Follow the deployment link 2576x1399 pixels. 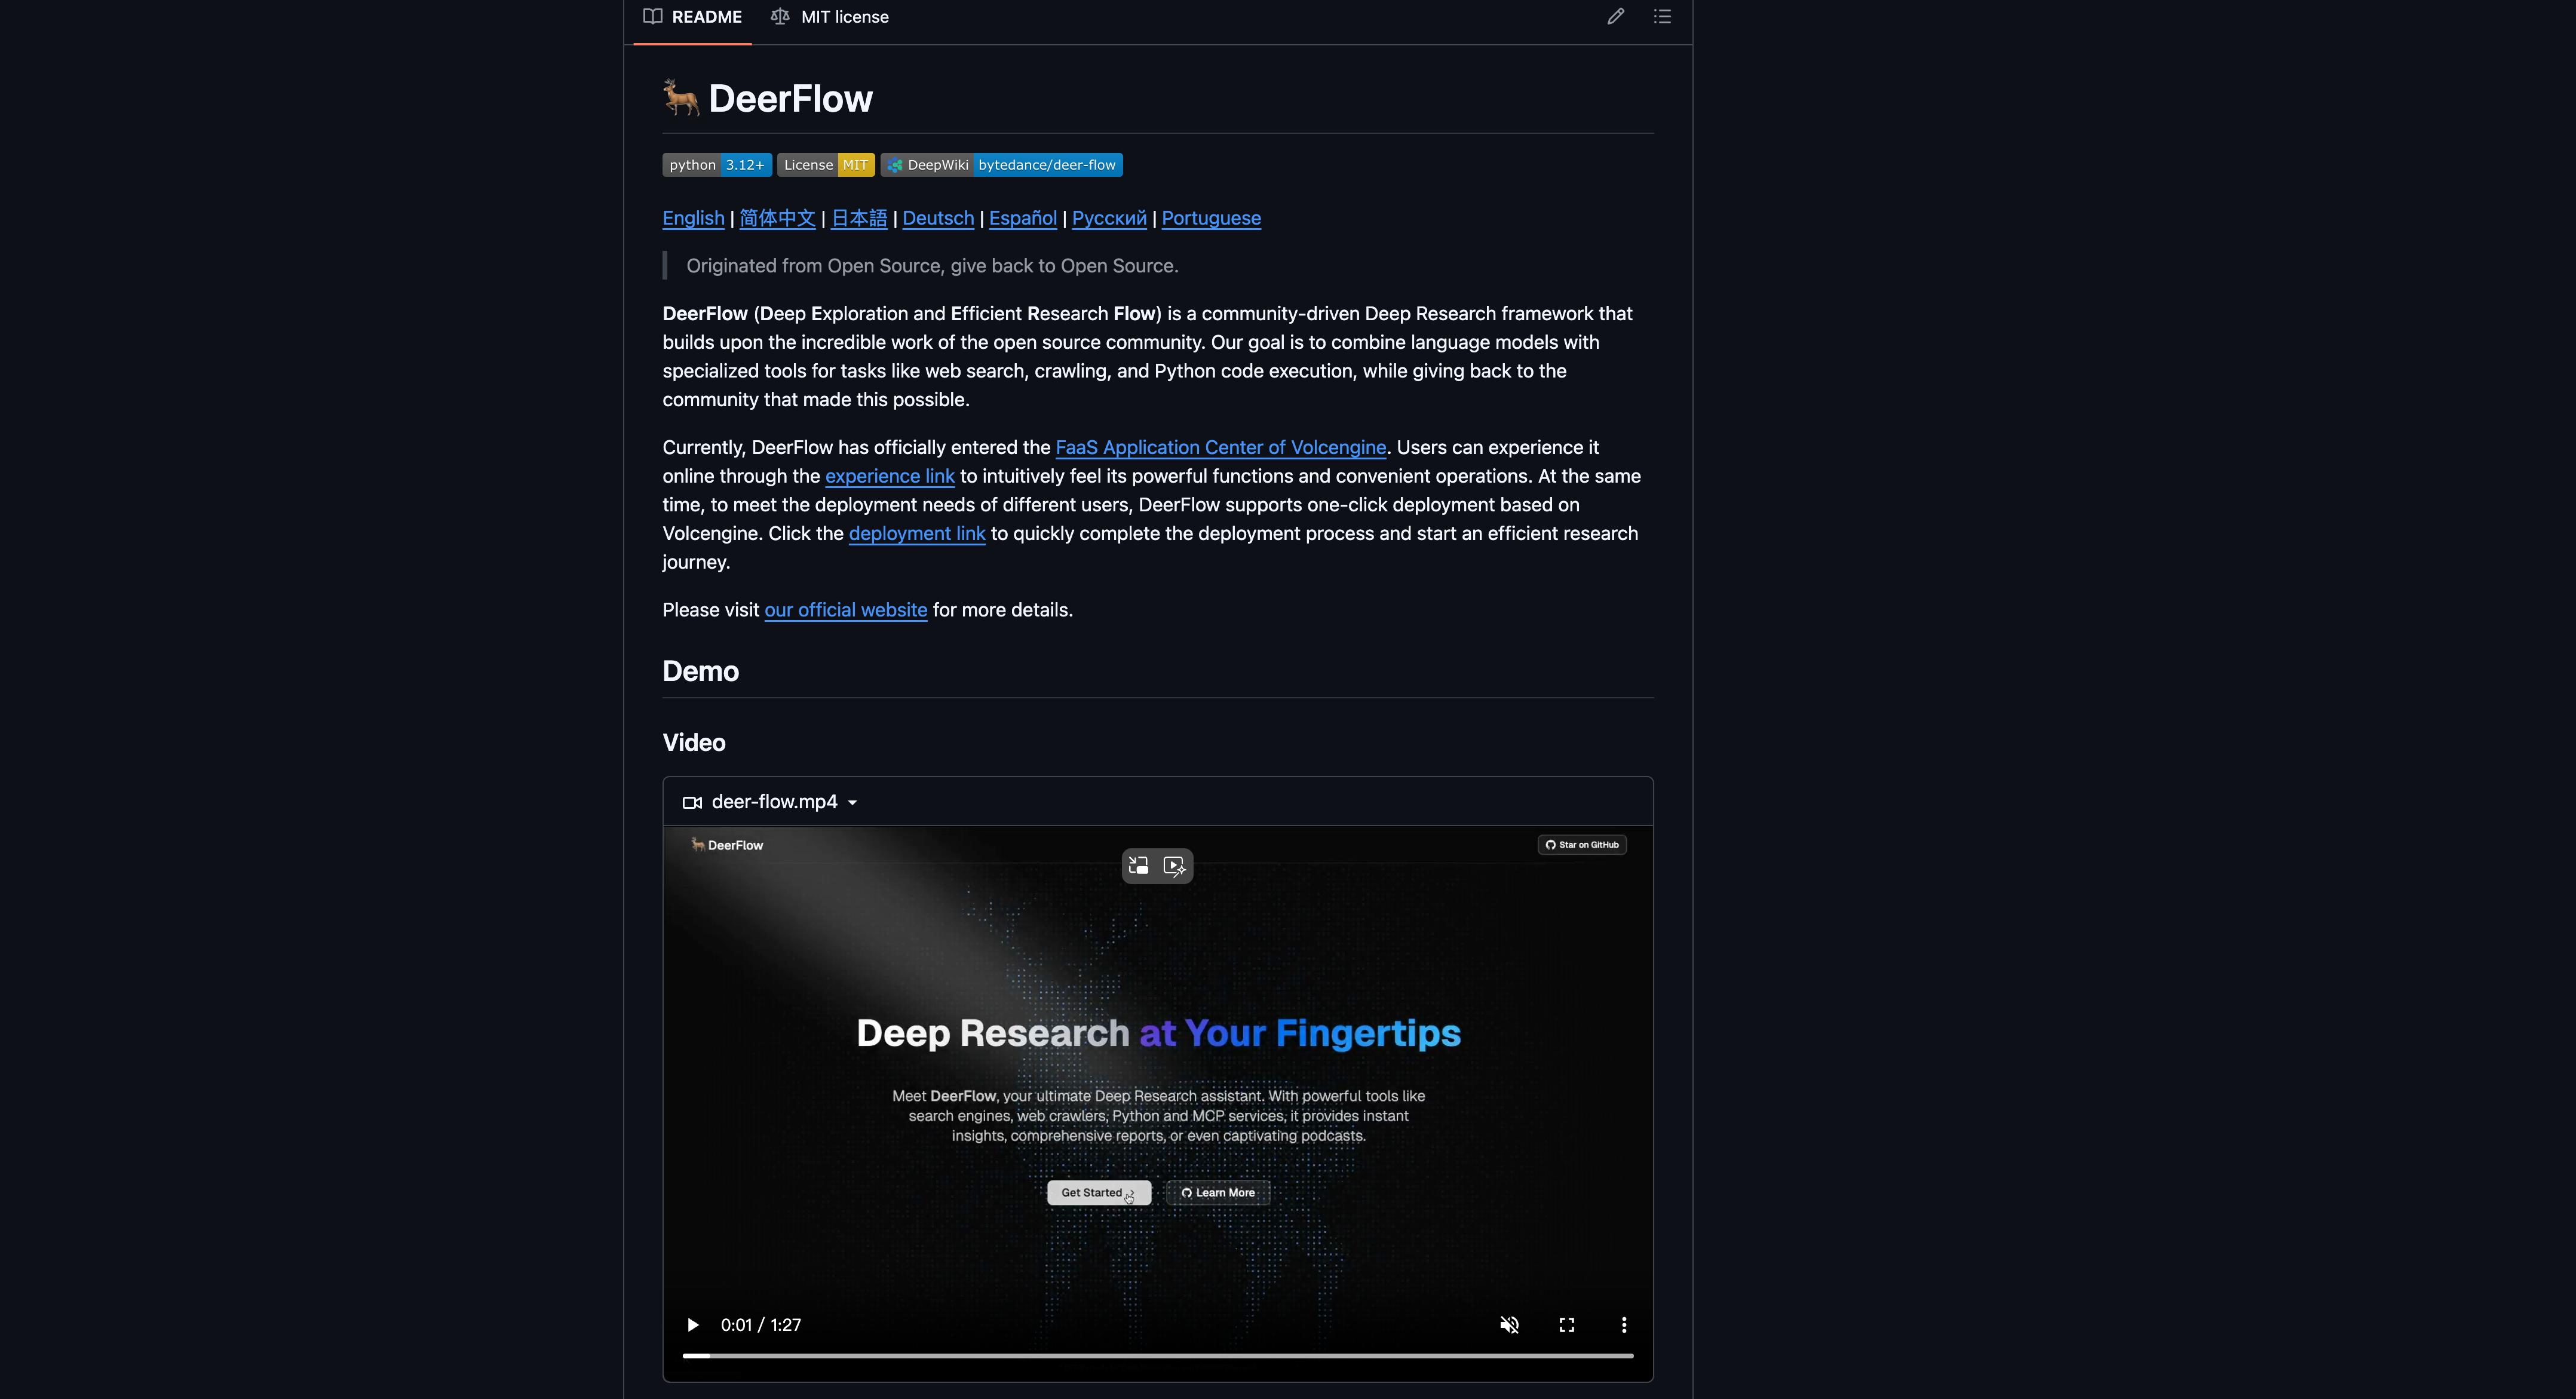coord(917,534)
